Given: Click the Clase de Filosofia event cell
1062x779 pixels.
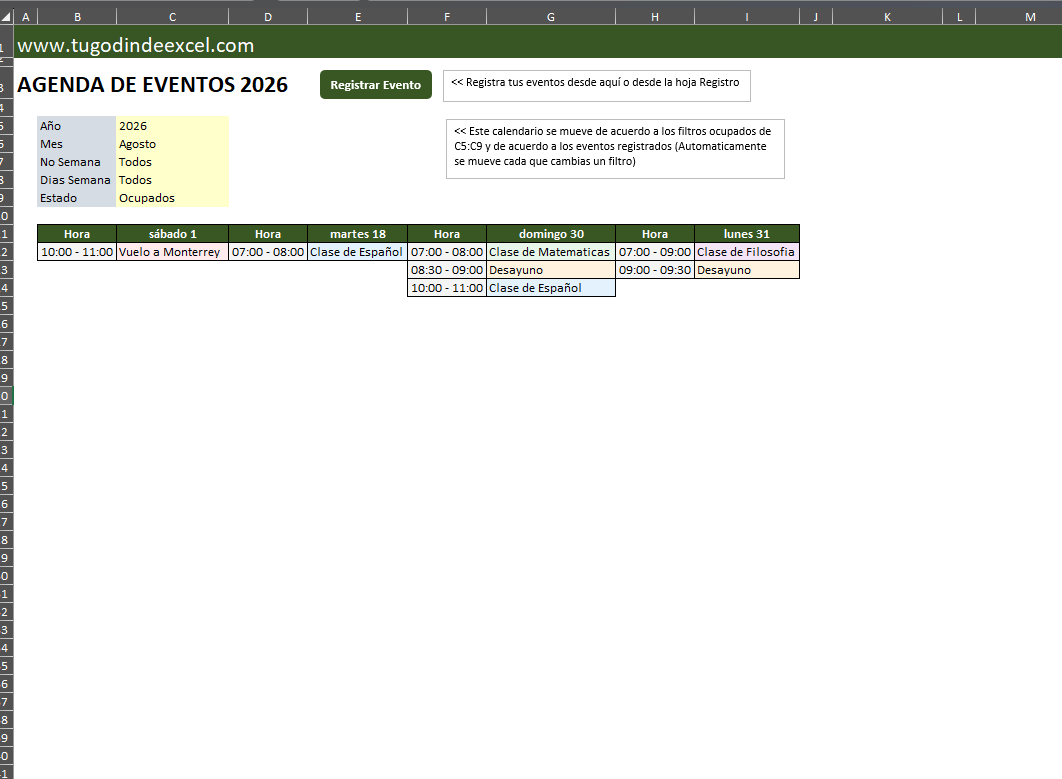Looking at the screenshot, I should [x=746, y=252].
